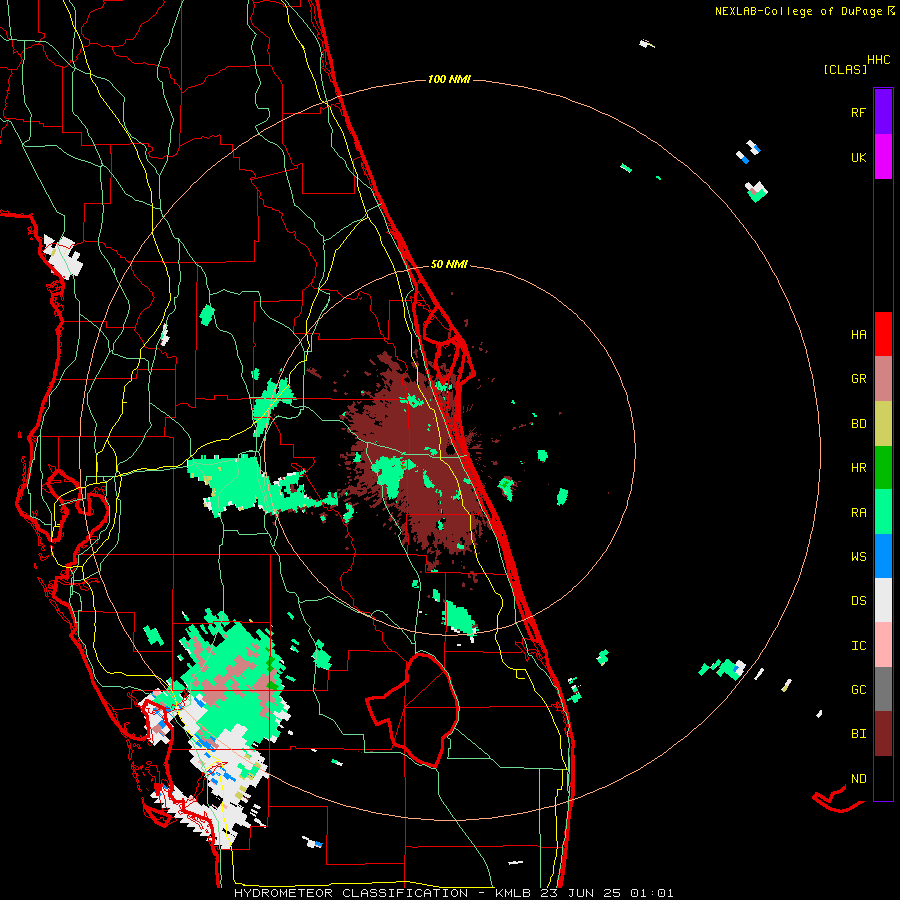900x900 pixels.
Task: Click the UK legend label
Action: [x=858, y=157]
